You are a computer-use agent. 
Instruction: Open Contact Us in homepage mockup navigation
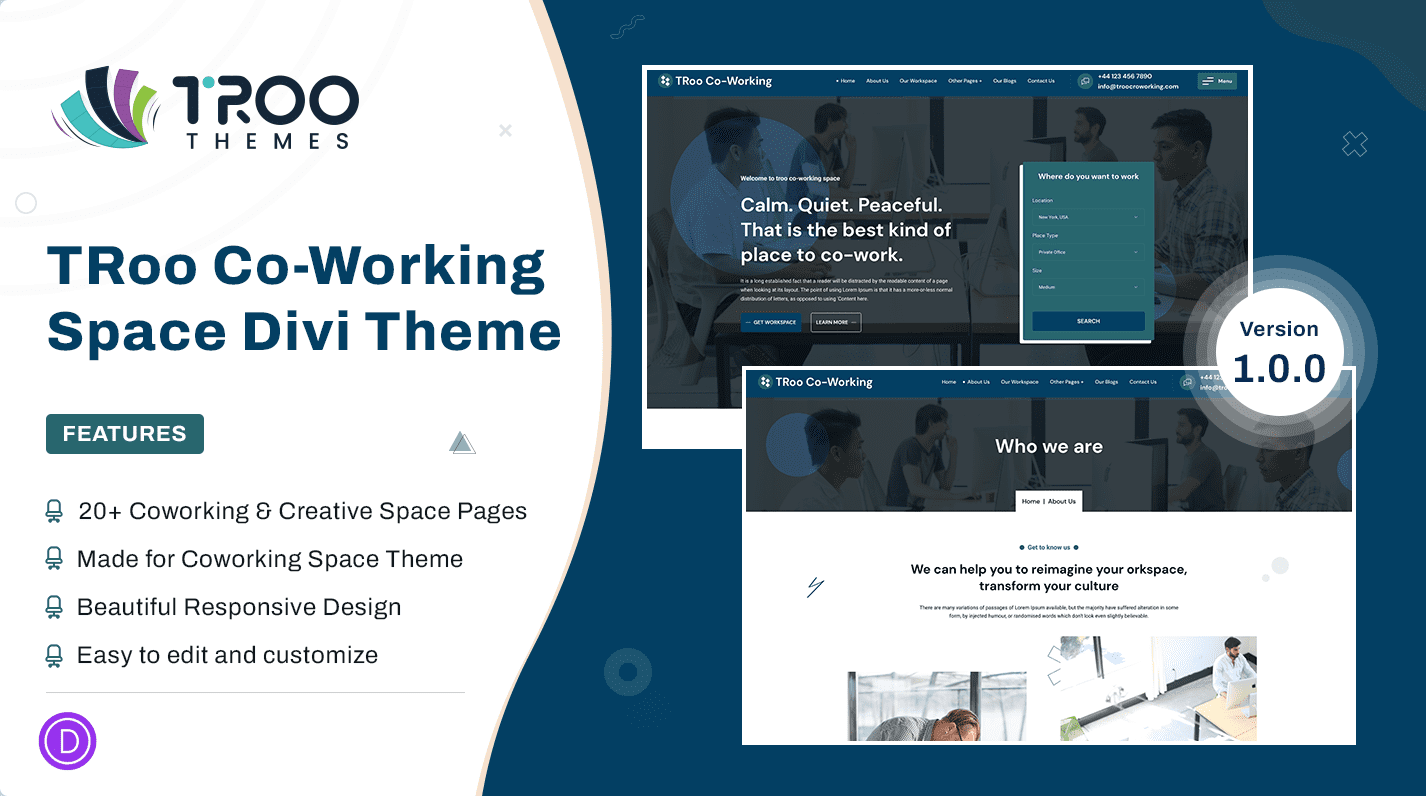click(1041, 81)
